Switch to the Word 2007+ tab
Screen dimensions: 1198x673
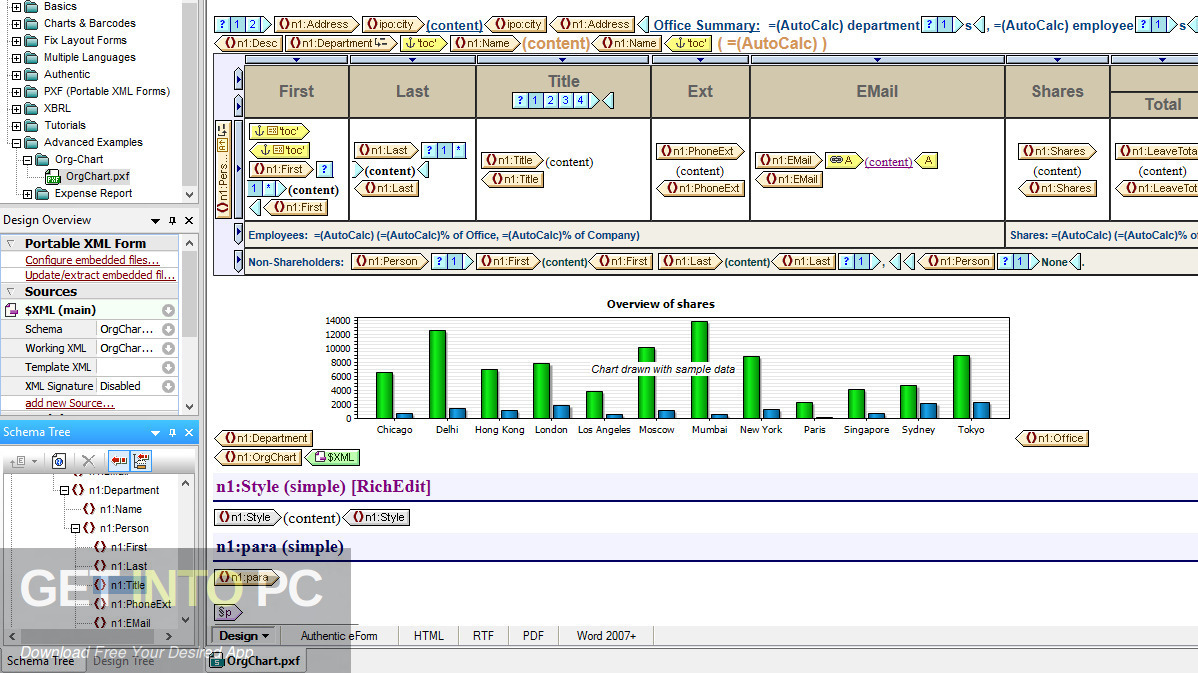click(x=606, y=636)
